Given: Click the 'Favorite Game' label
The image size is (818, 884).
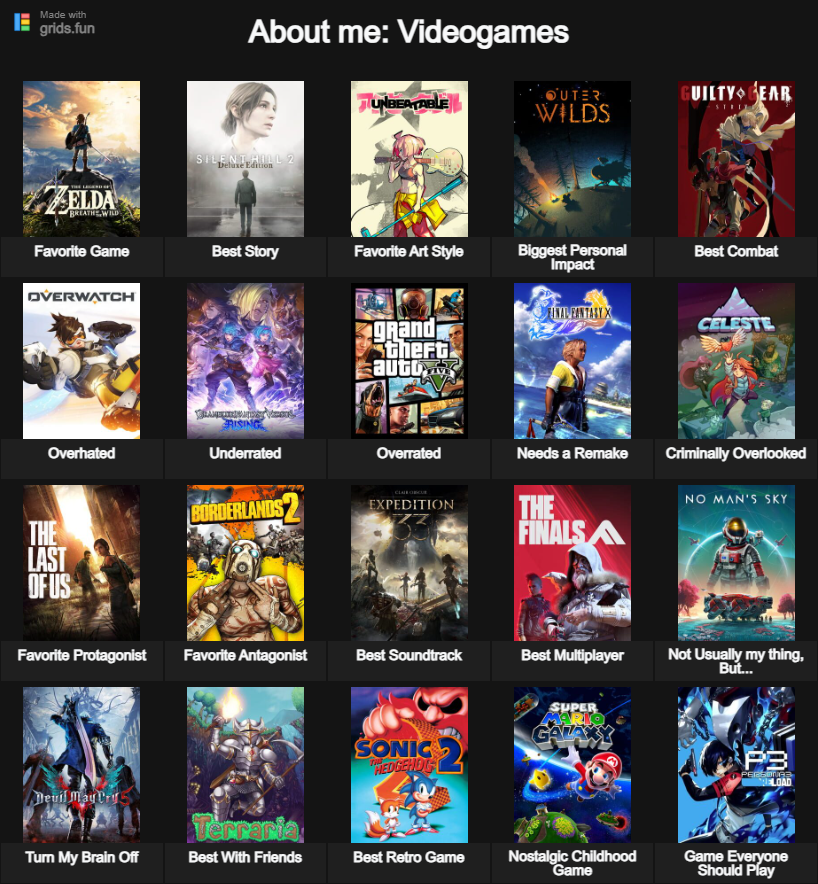Looking at the screenshot, I should (x=82, y=251).
